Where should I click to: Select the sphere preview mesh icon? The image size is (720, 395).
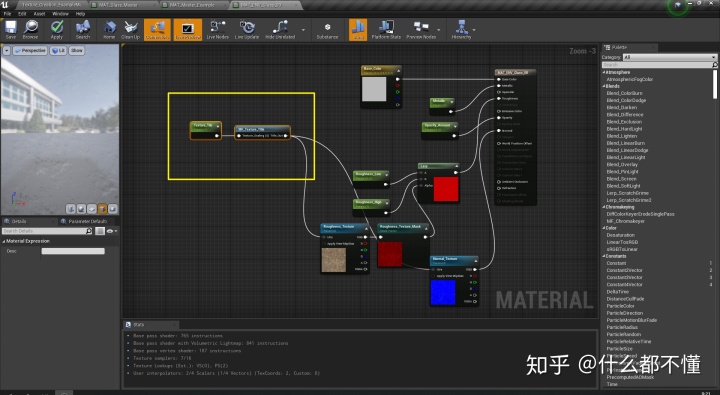81,209
